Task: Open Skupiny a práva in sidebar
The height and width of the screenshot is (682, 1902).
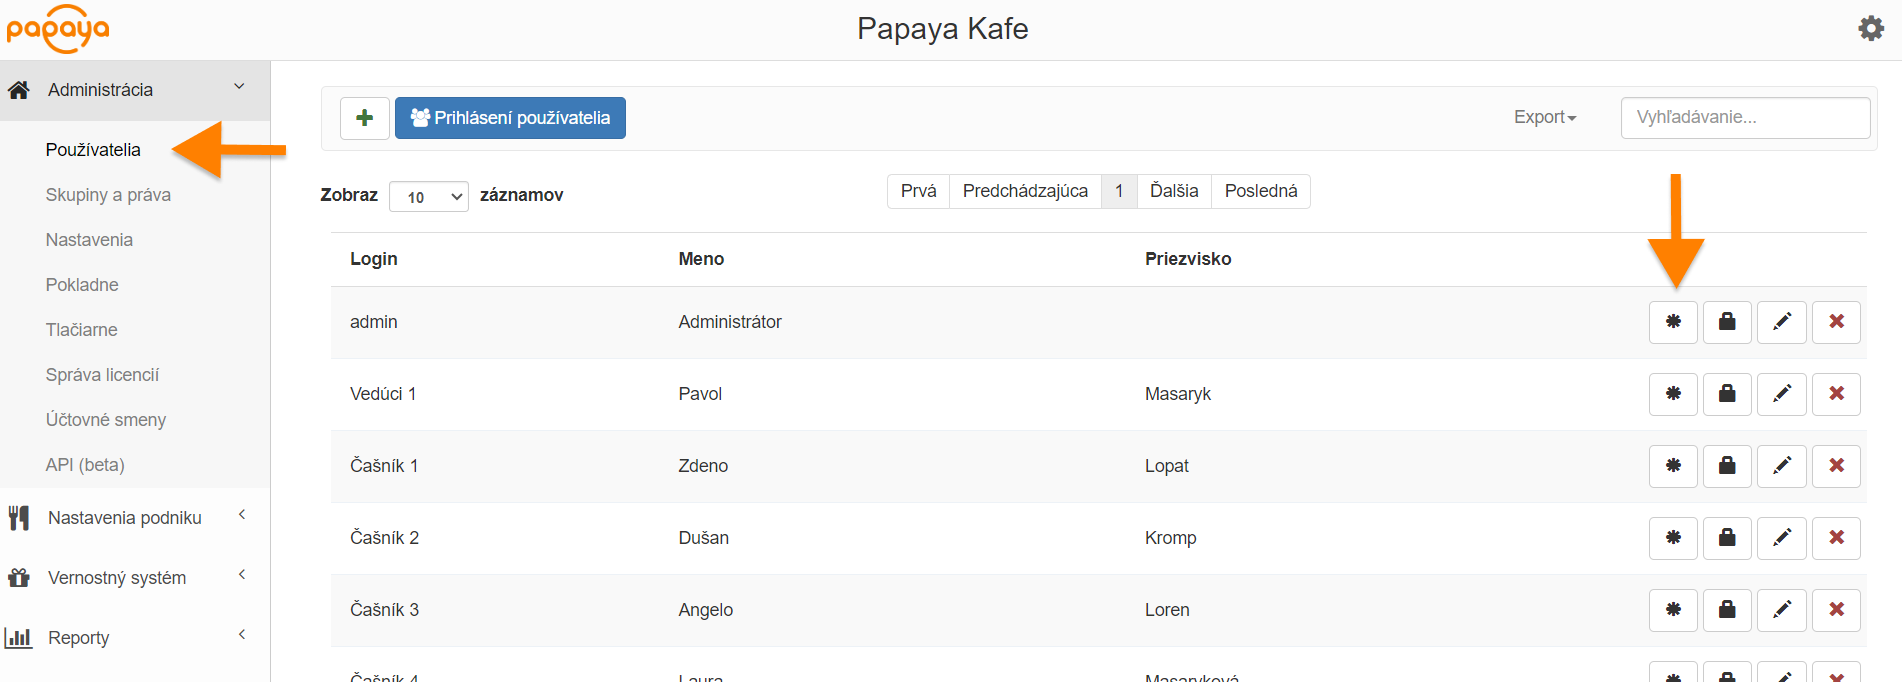Action: pyautogui.click(x=108, y=195)
